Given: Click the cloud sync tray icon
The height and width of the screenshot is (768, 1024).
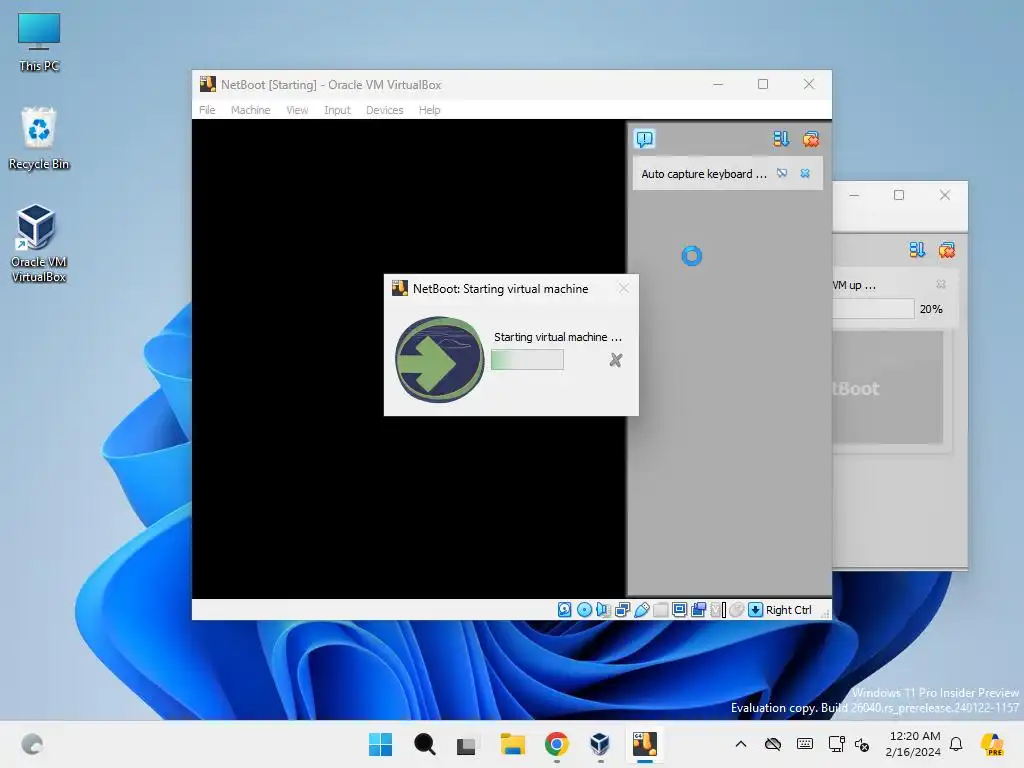Looking at the screenshot, I should pyautogui.click(x=773, y=744).
